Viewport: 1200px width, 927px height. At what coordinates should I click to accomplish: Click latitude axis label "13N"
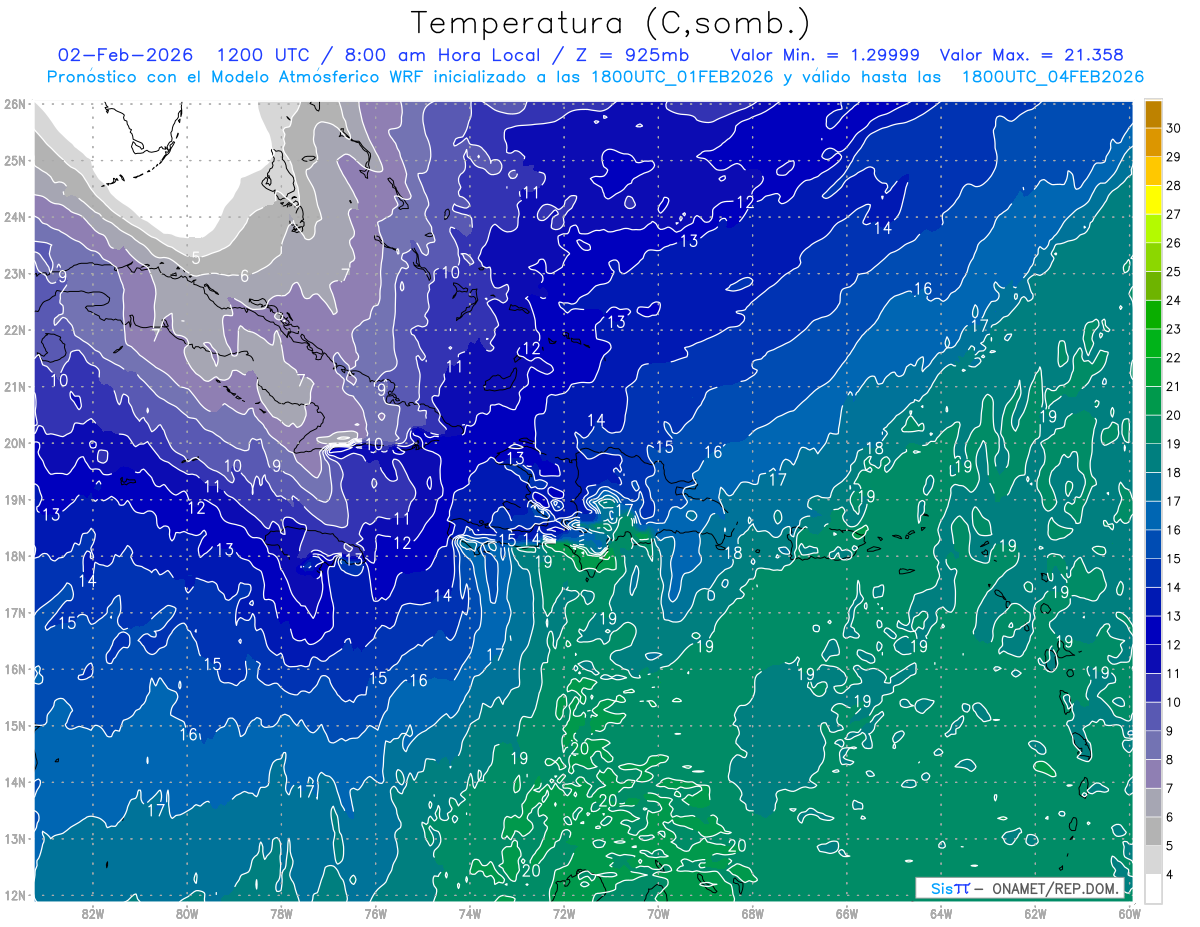point(14,838)
